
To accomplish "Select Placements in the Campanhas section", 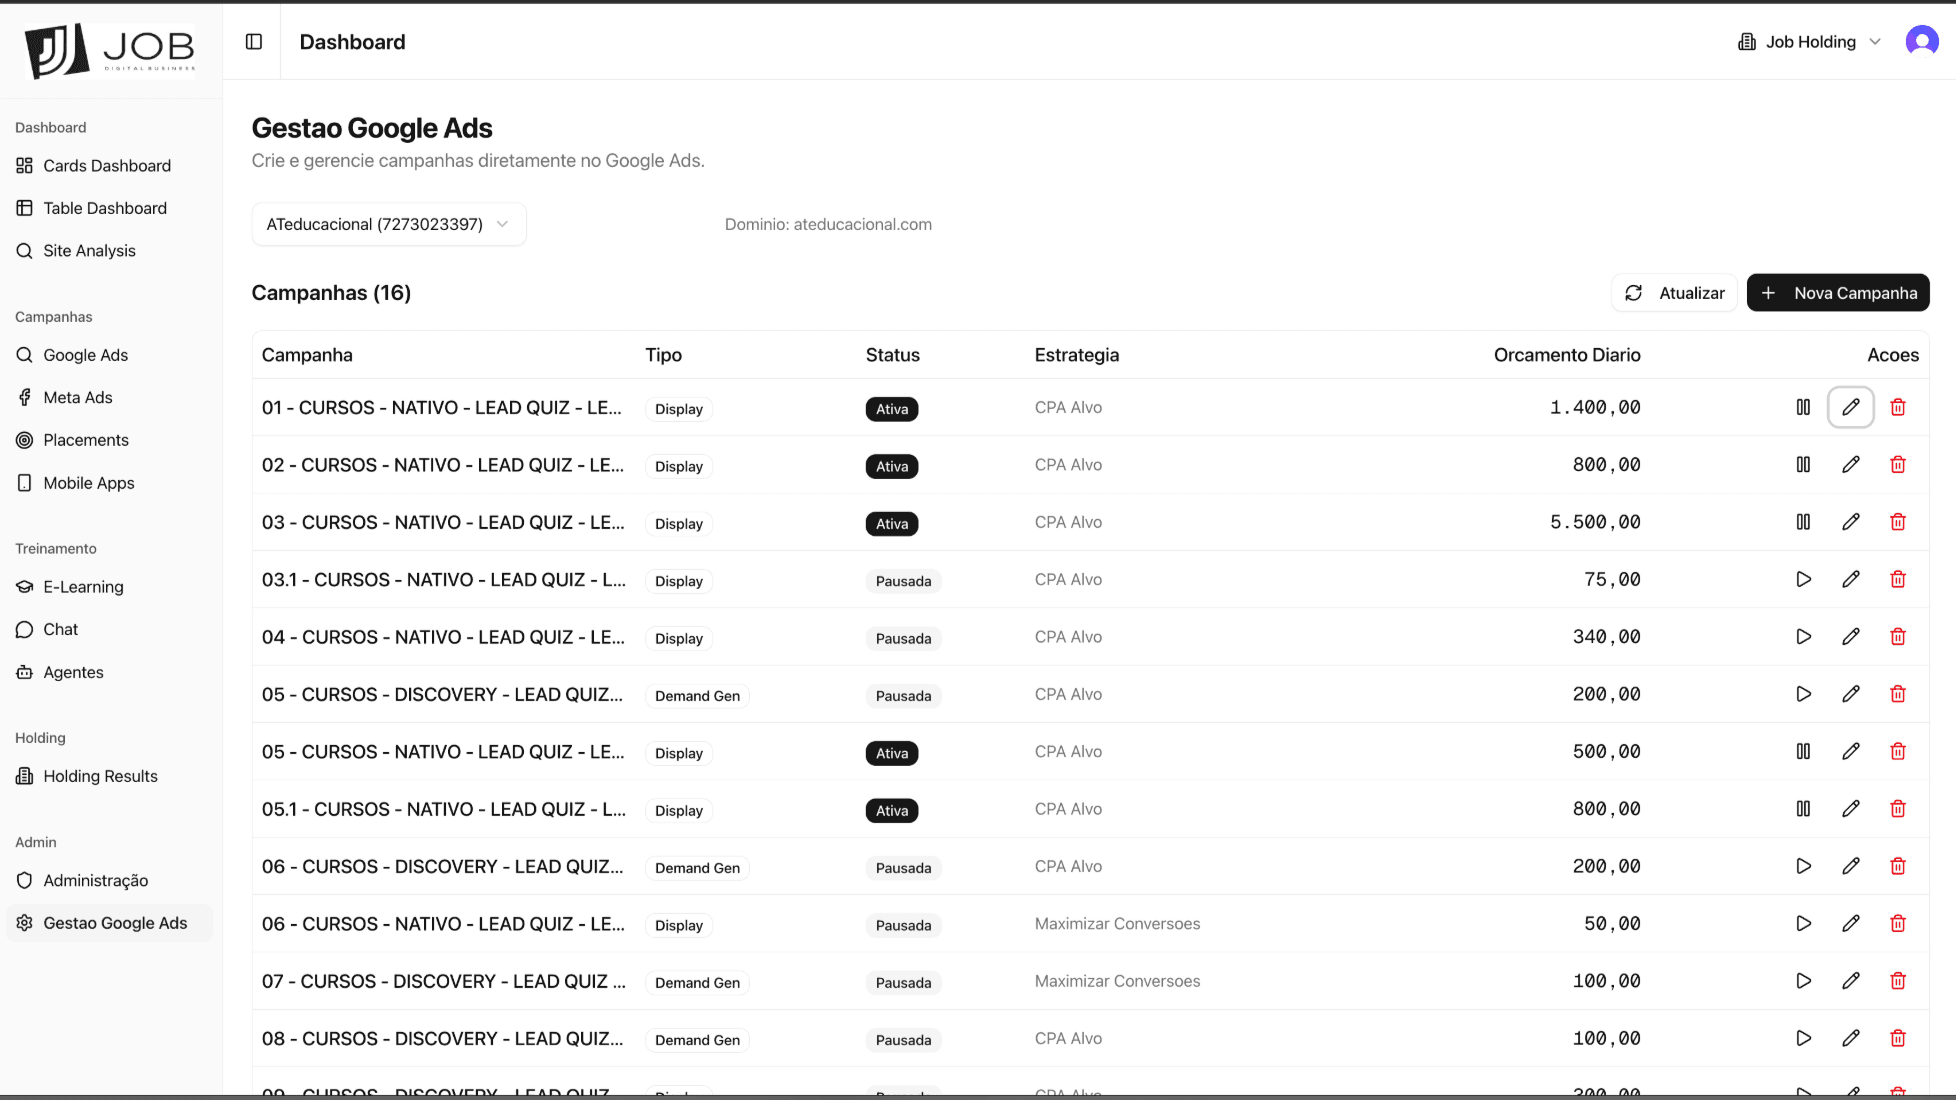I will pyautogui.click(x=86, y=440).
